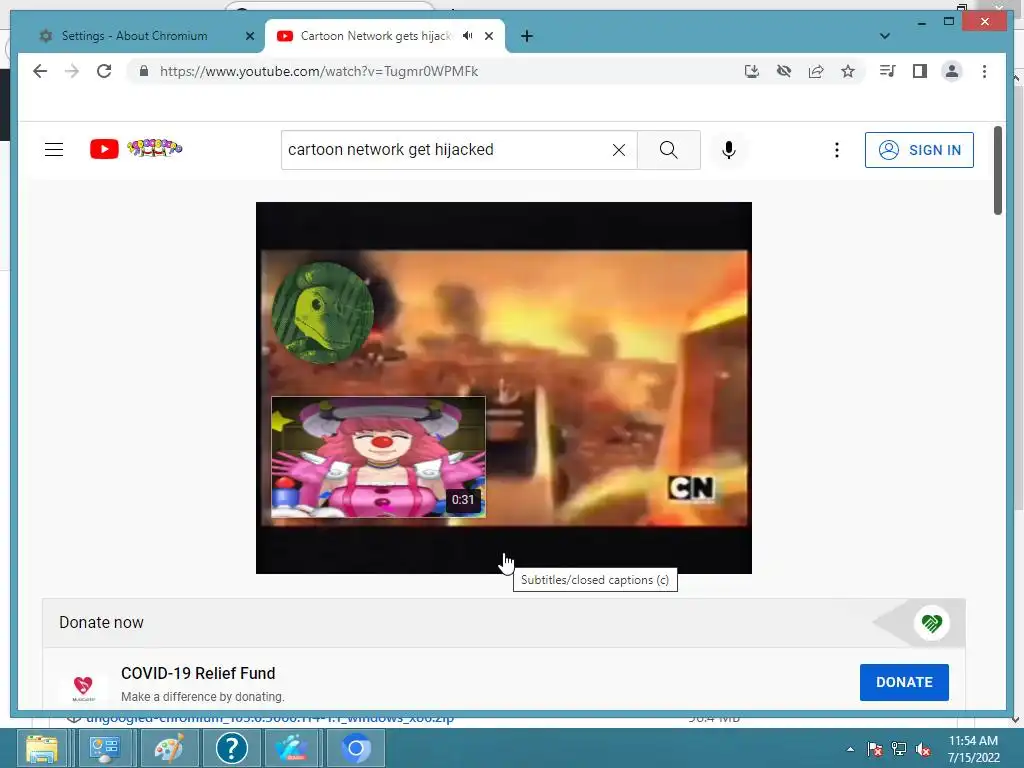Click the YouTube page vertical scrollbar
The width and height of the screenshot is (1024, 768).
[997, 170]
